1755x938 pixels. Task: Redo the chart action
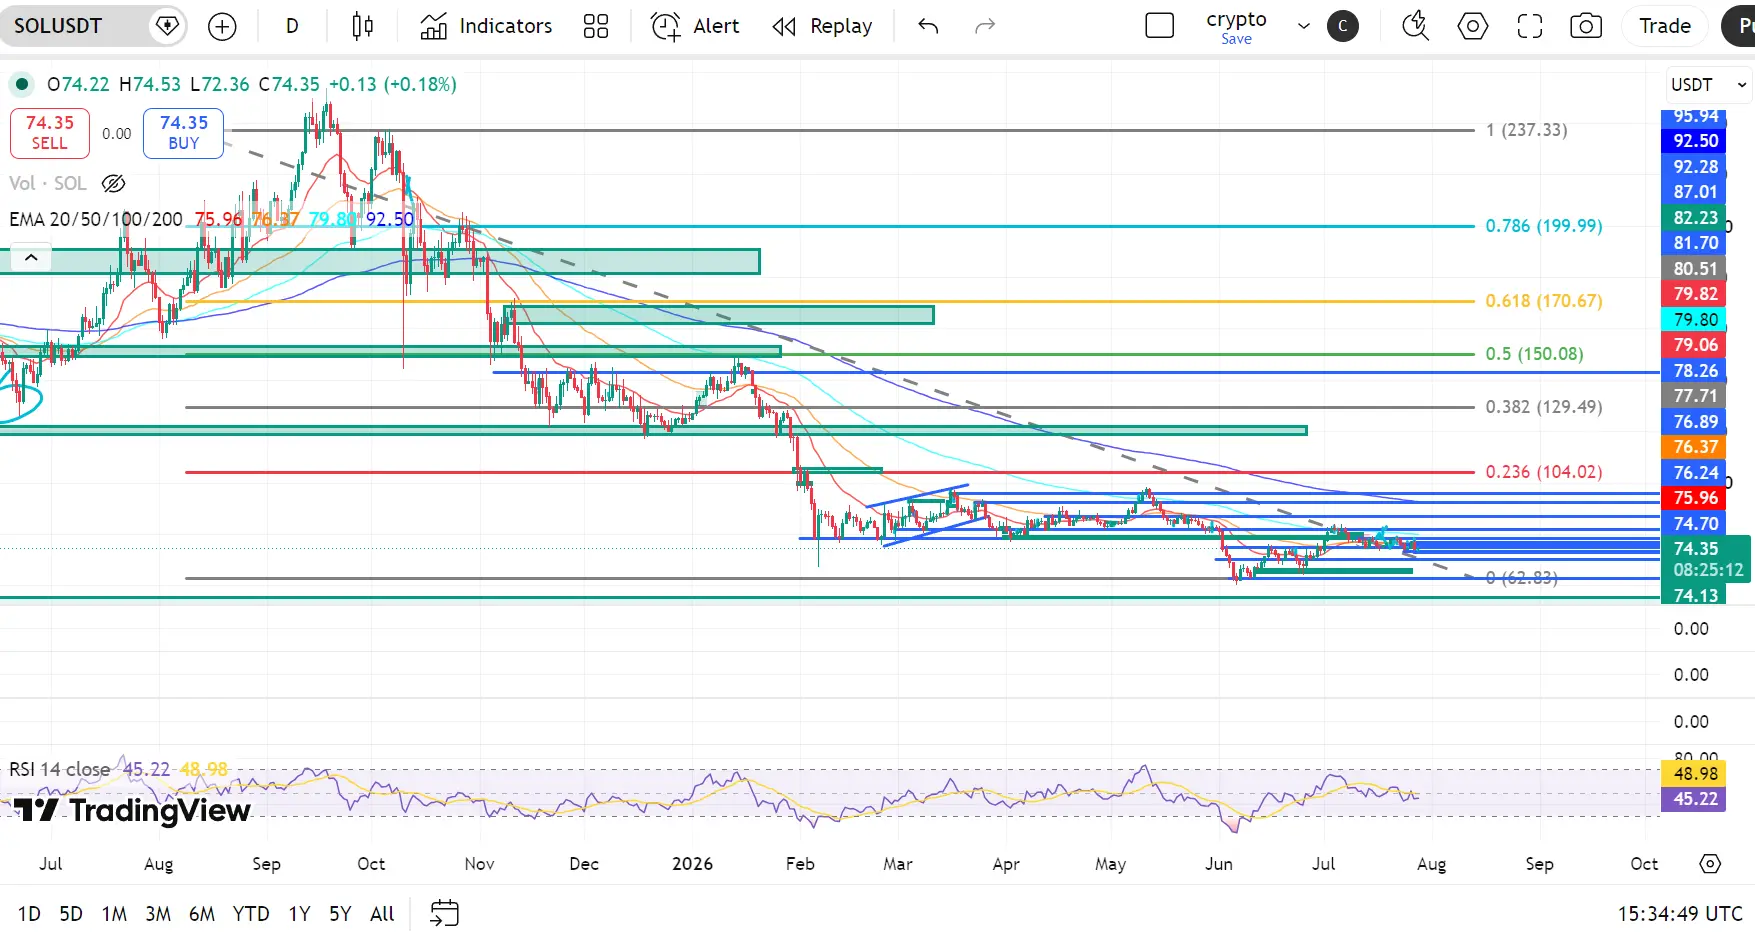point(985,26)
